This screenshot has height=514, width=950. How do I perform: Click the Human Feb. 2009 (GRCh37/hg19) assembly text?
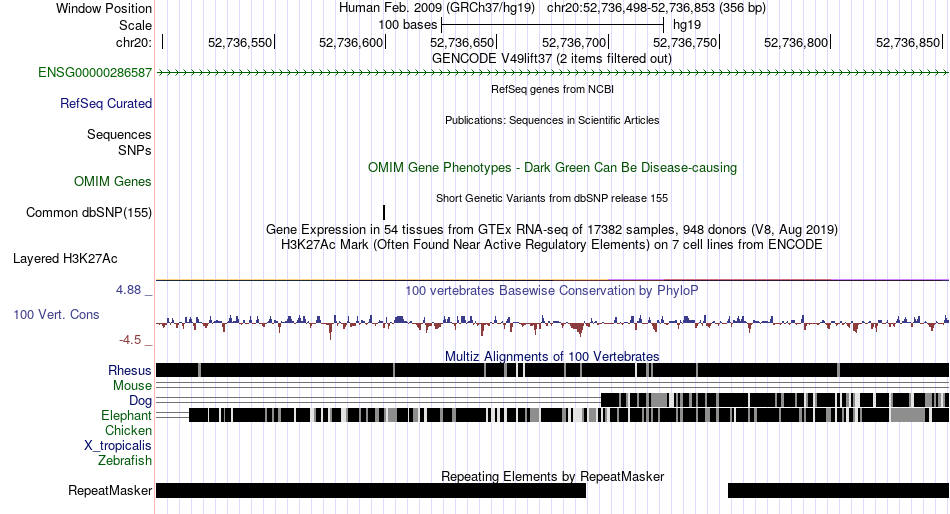[x=437, y=8]
